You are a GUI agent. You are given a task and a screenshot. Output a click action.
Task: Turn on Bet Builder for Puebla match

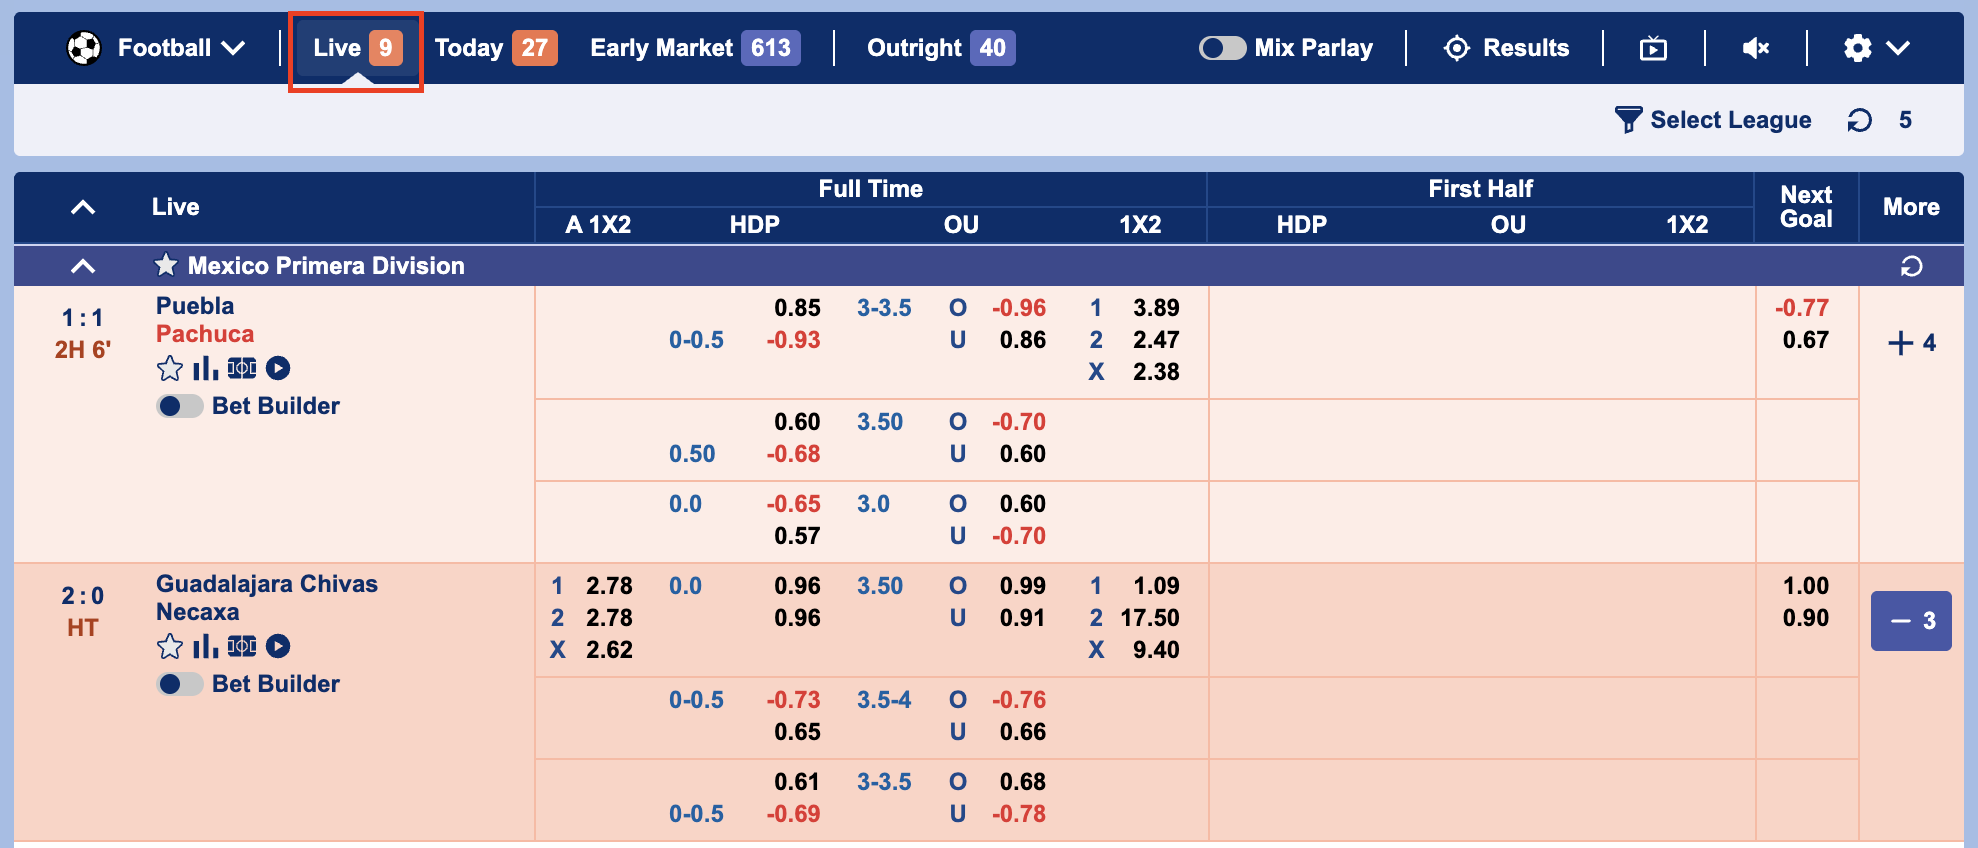point(180,406)
